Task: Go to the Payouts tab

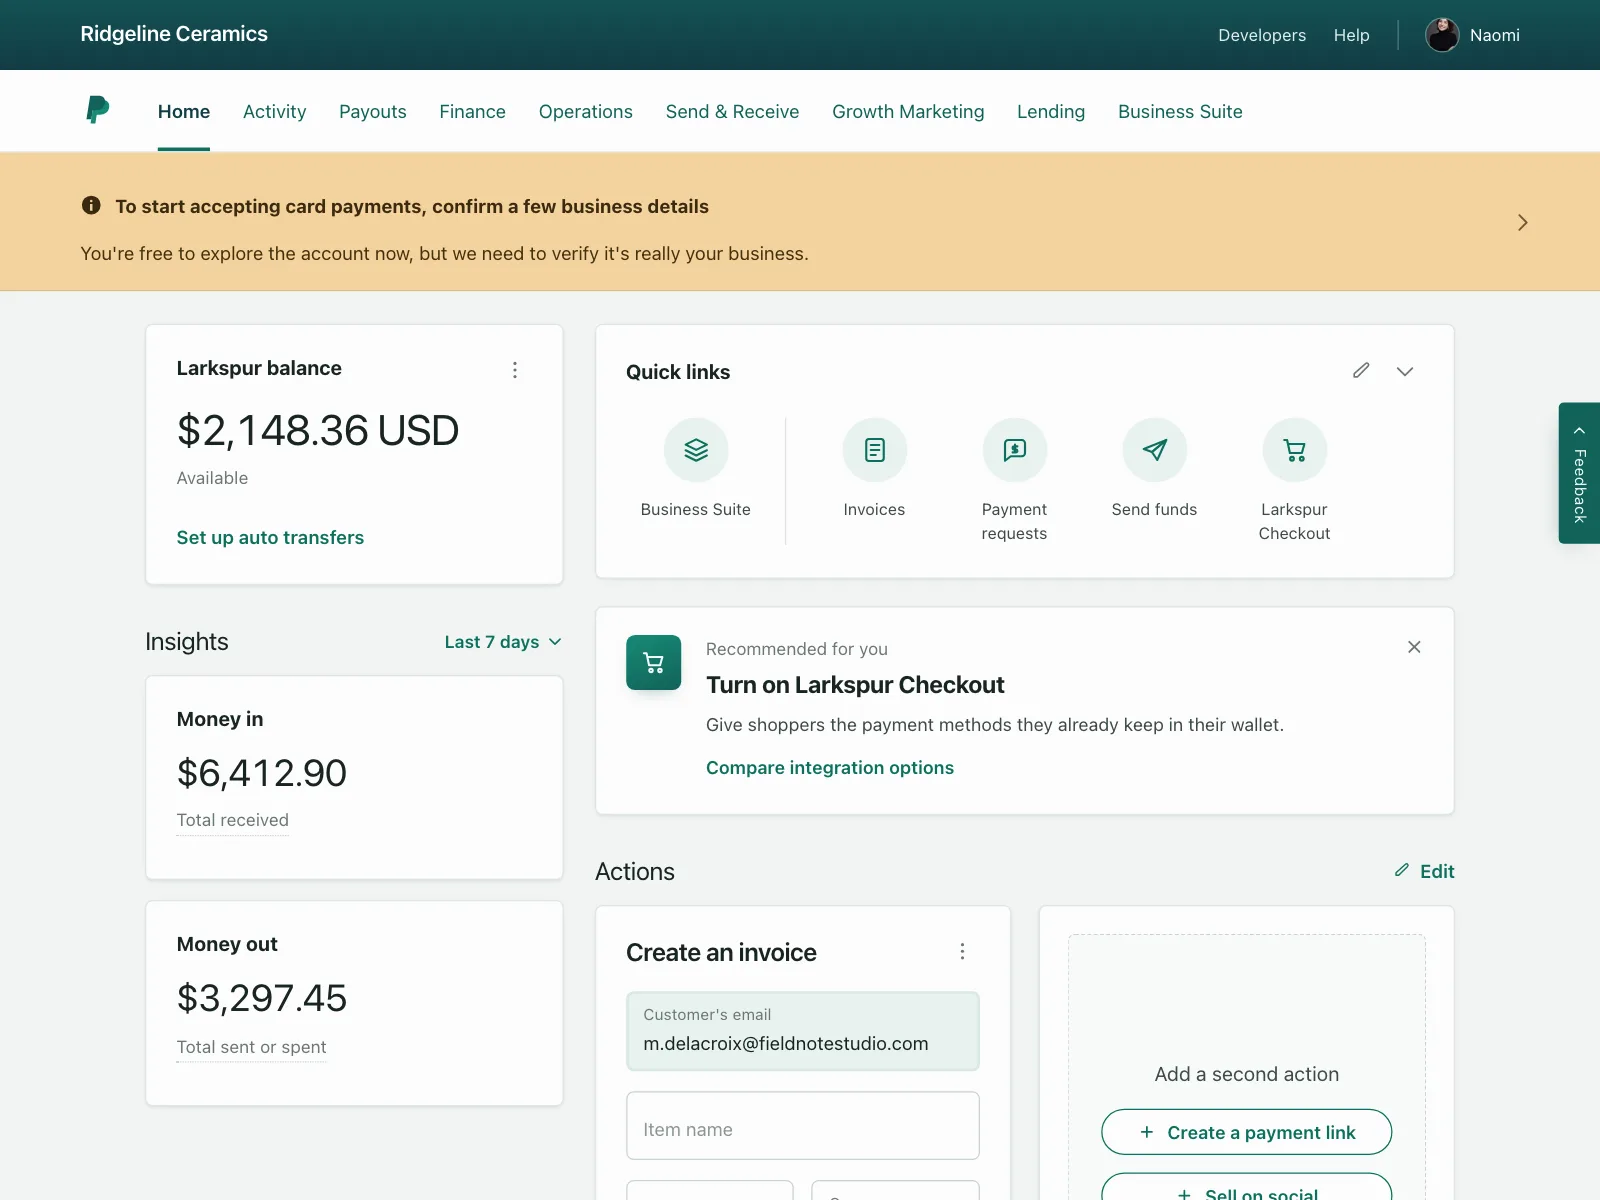Action: 373,112
